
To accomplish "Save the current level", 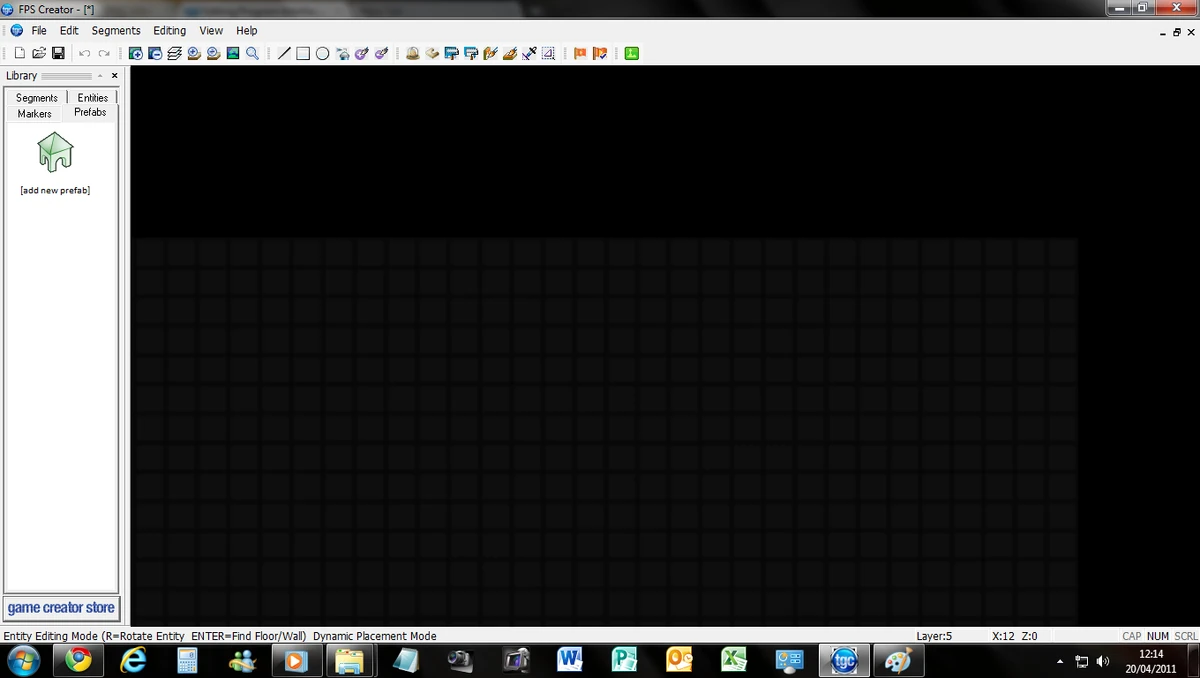I will (x=57, y=53).
